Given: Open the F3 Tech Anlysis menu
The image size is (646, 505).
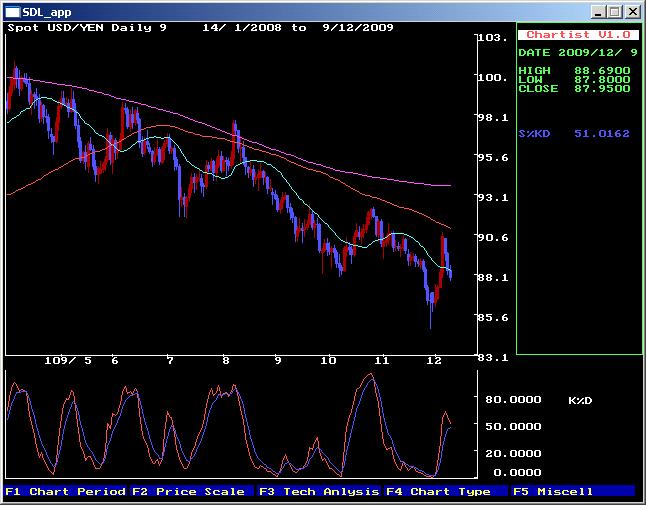Looking at the screenshot, I should 319,491.
